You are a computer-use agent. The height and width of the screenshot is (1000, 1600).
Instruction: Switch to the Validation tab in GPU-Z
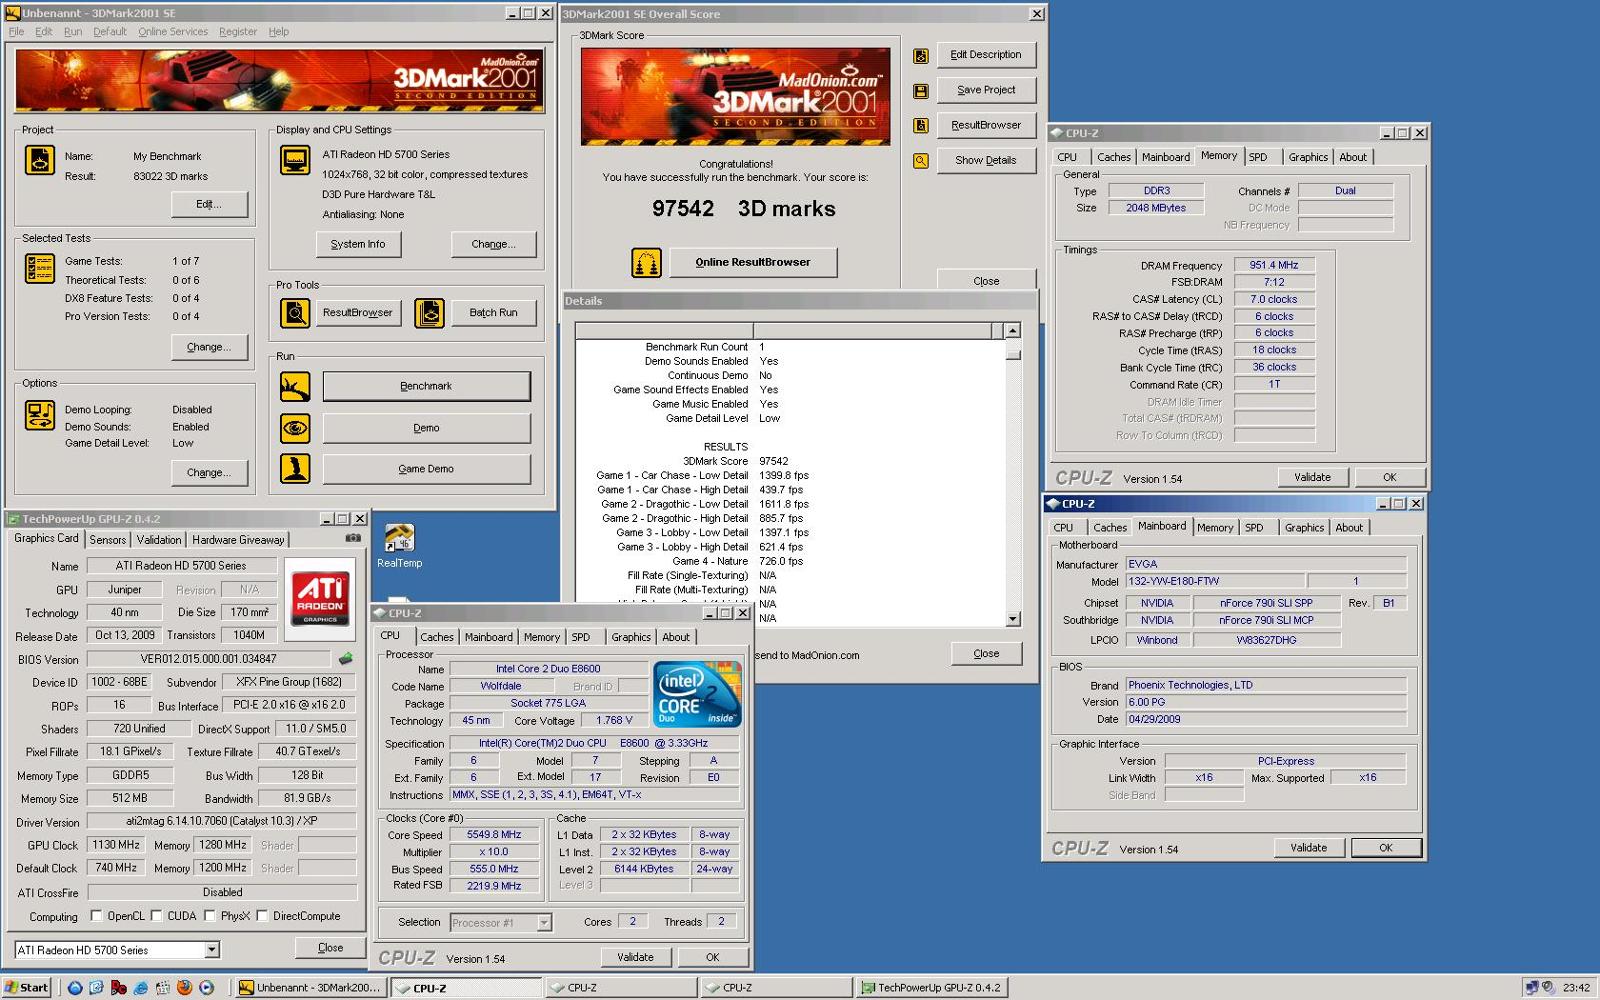pyautogui.click(x=159, y=540)
